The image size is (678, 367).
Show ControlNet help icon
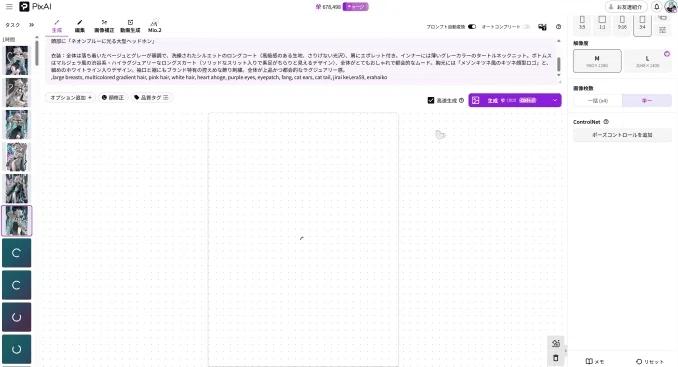pyautogui.click(x=606, y=122)
